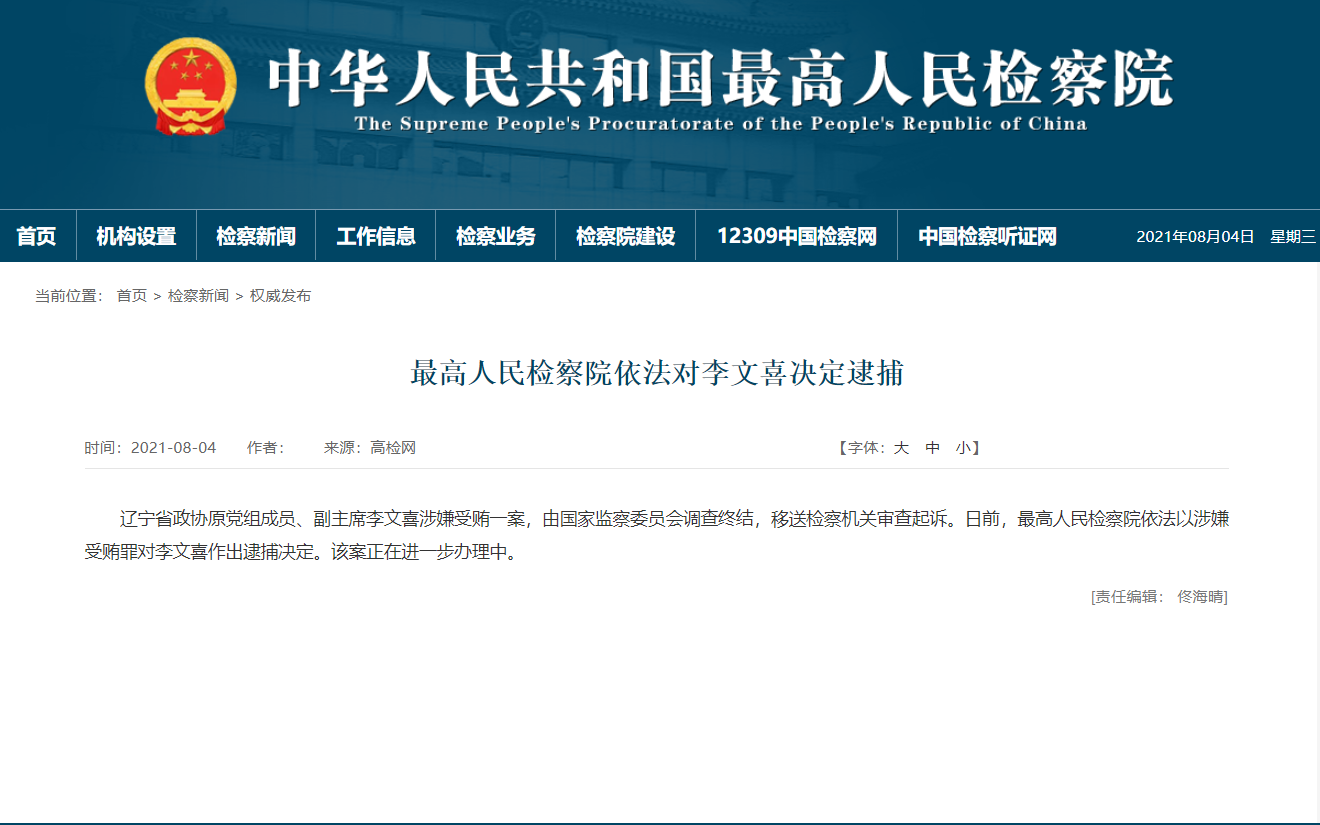Set font size to medium (中)
This screenshot has width=1320, height=825.
(x=932, y=448)
